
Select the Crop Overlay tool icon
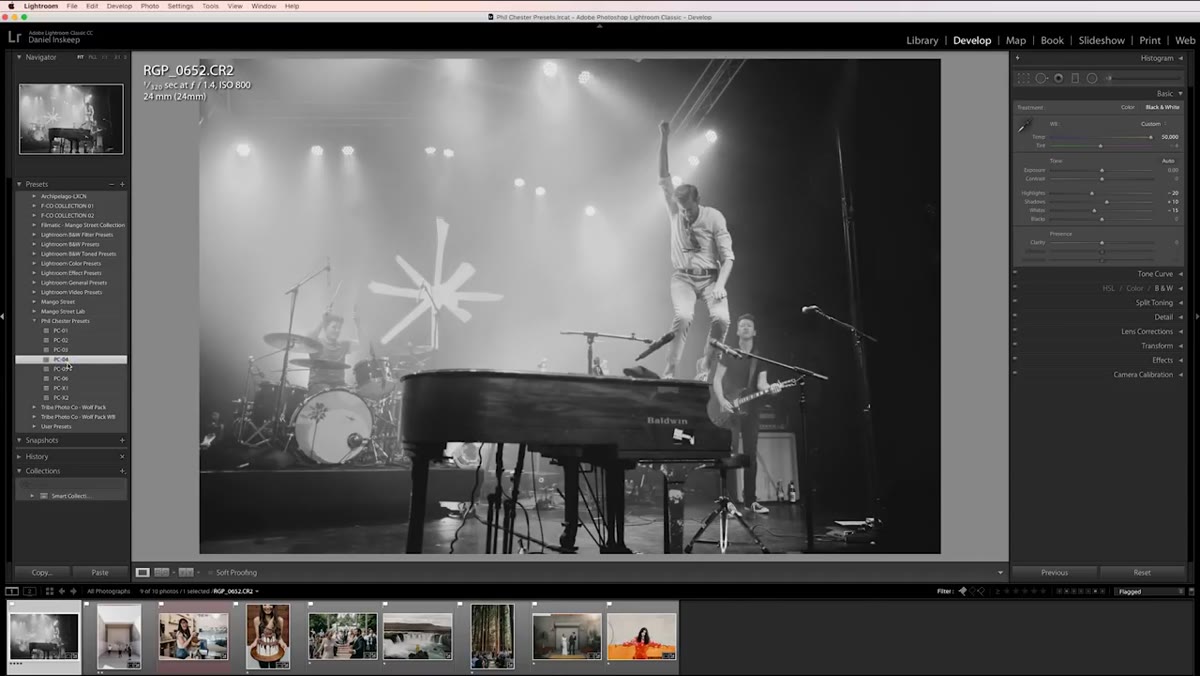(x=1023, y=78)
